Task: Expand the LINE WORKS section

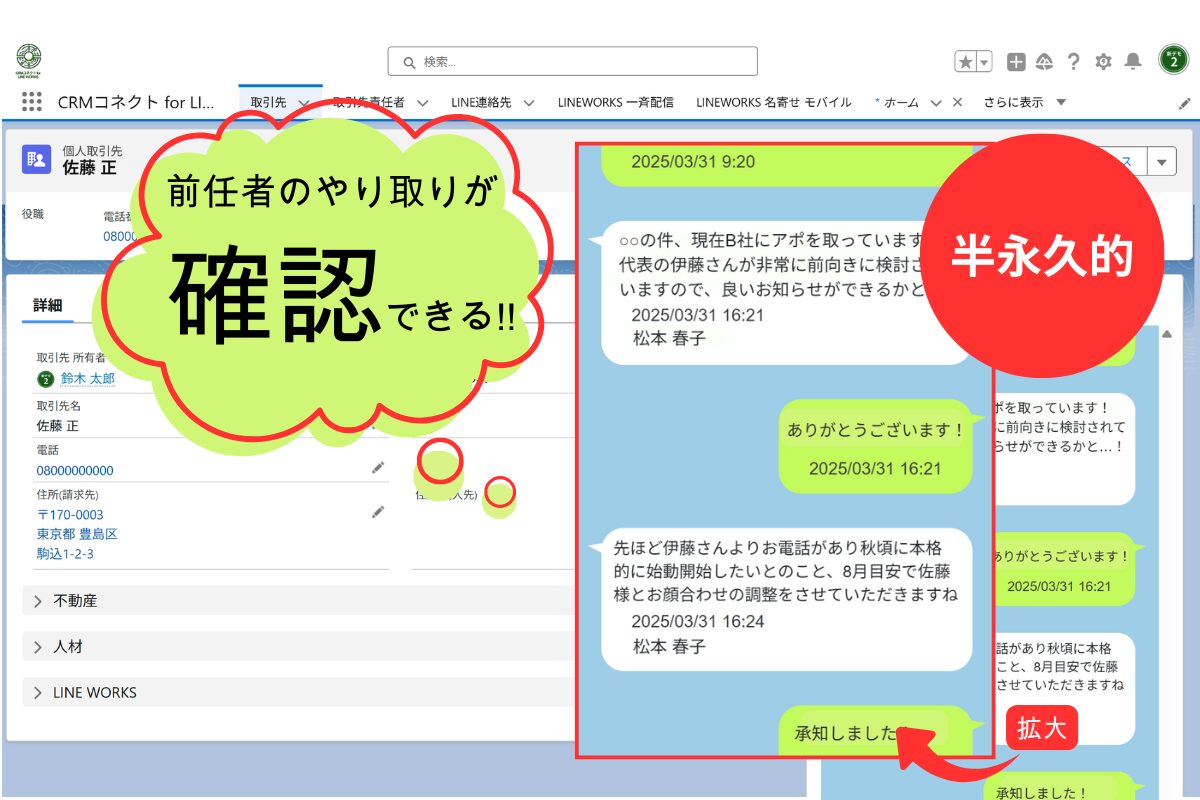Action: point(297,692)
